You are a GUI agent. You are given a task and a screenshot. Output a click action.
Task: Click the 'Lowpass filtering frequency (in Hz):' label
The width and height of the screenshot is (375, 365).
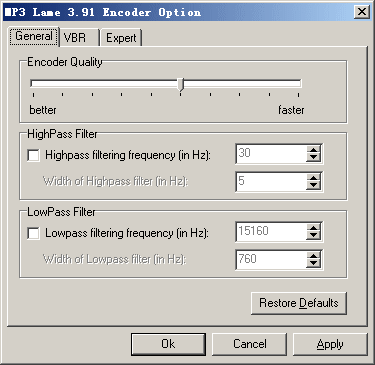point(127,233)
